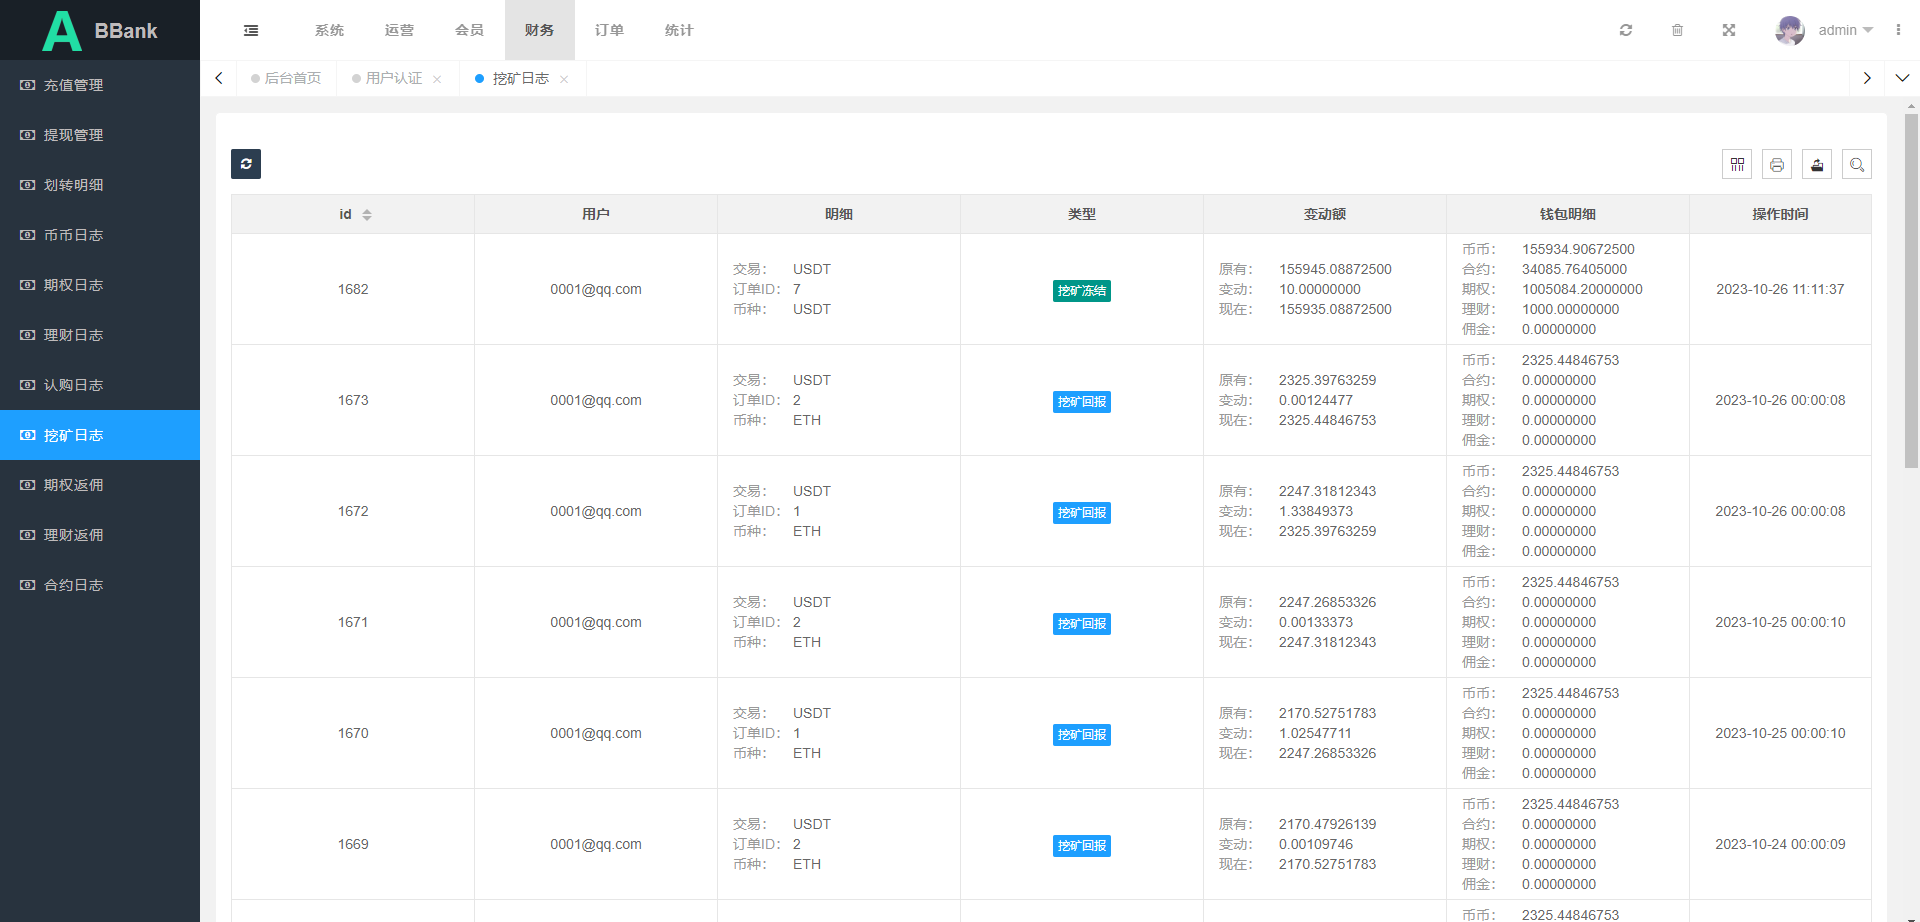Open the more options vertical dots

[1898, 30]
